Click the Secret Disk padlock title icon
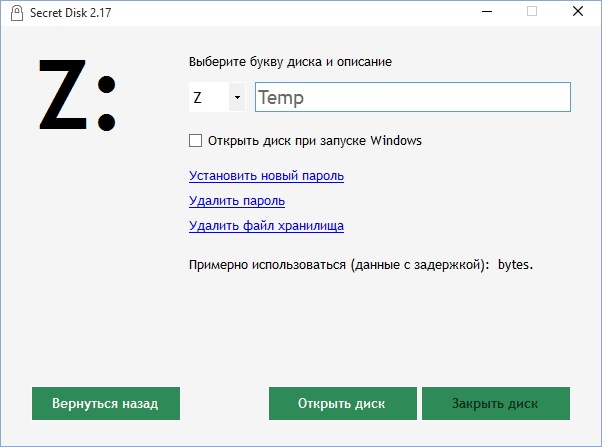602x447 pixels. click(x=17, y=13)
